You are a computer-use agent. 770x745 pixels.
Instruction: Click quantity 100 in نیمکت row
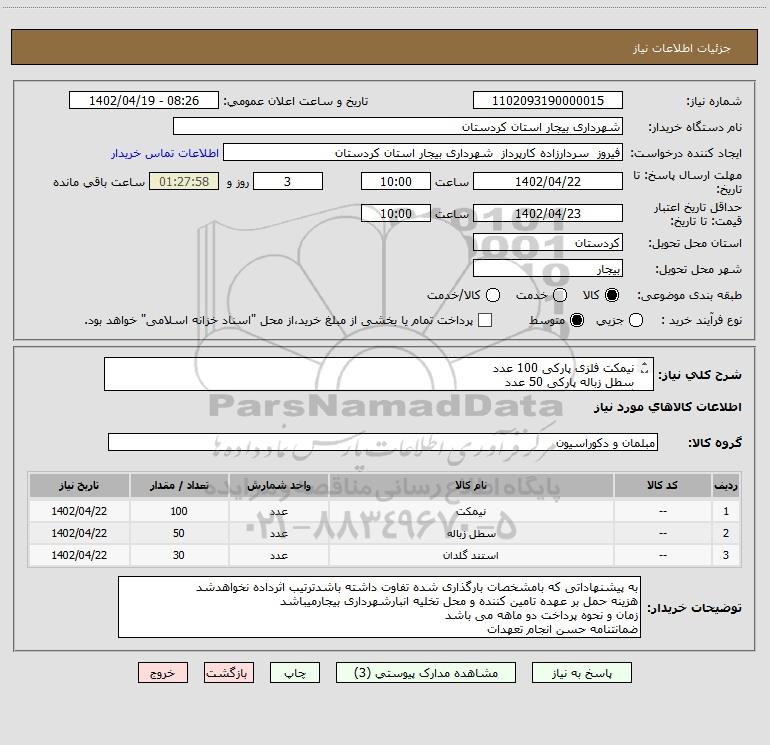179,511
